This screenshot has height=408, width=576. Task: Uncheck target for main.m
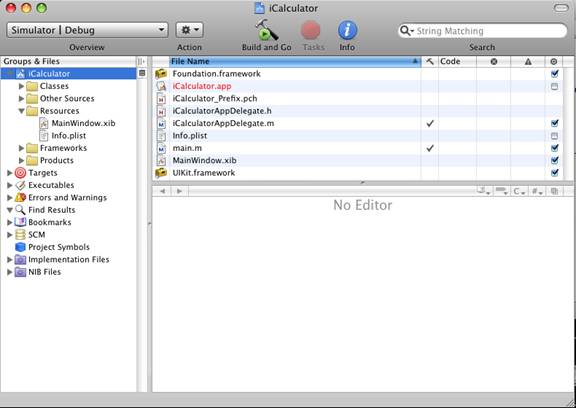tap(555, 148)
